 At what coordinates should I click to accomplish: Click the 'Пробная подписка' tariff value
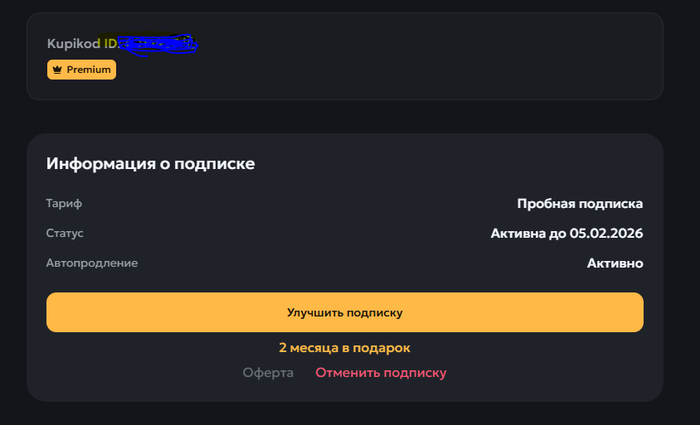(x=579, y=204)
